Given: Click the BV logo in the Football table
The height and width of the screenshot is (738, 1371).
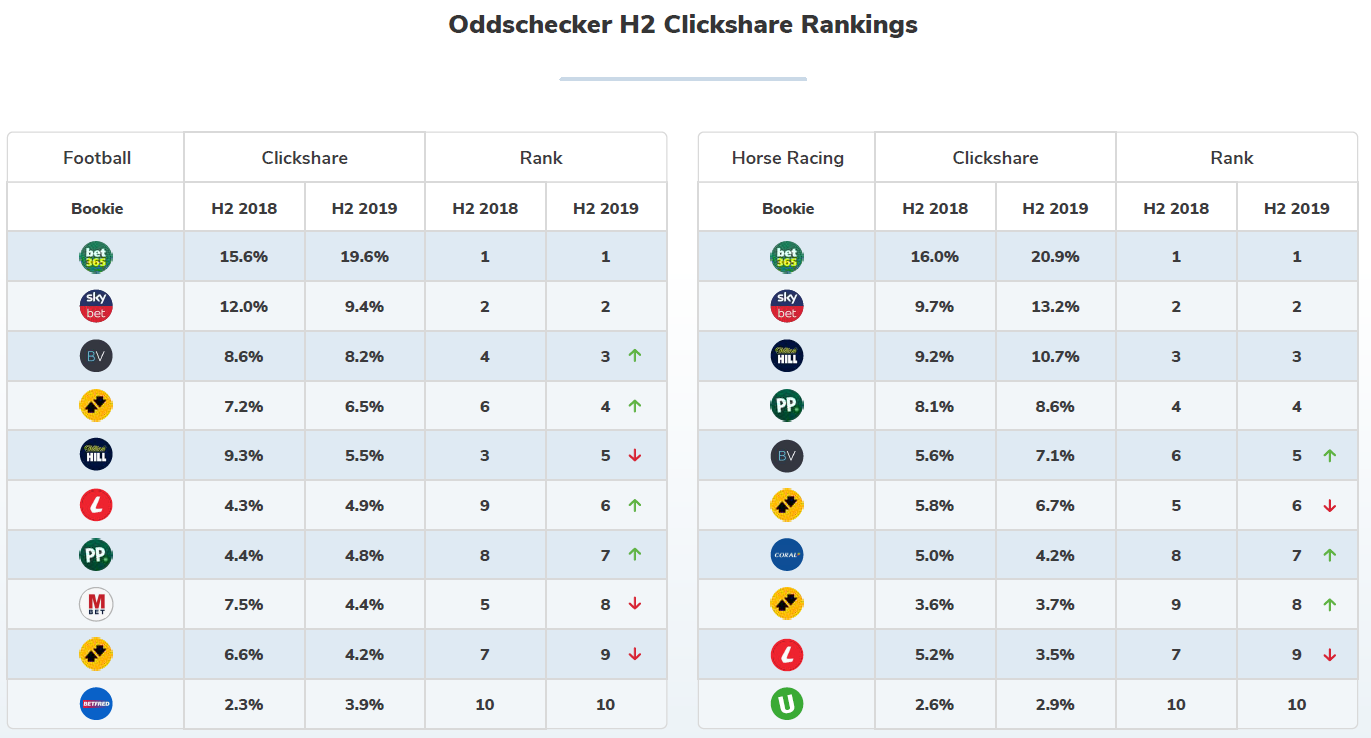Looking at the screenshot, I should point(96,356).
